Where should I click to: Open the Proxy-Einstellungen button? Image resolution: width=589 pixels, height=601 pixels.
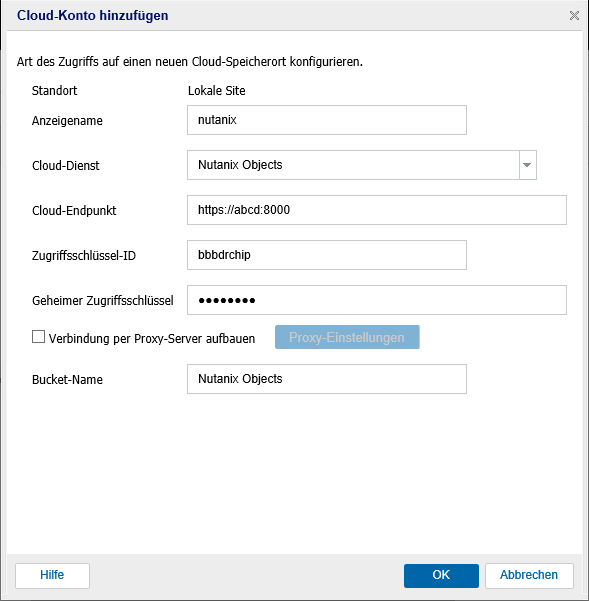[347, 337]
